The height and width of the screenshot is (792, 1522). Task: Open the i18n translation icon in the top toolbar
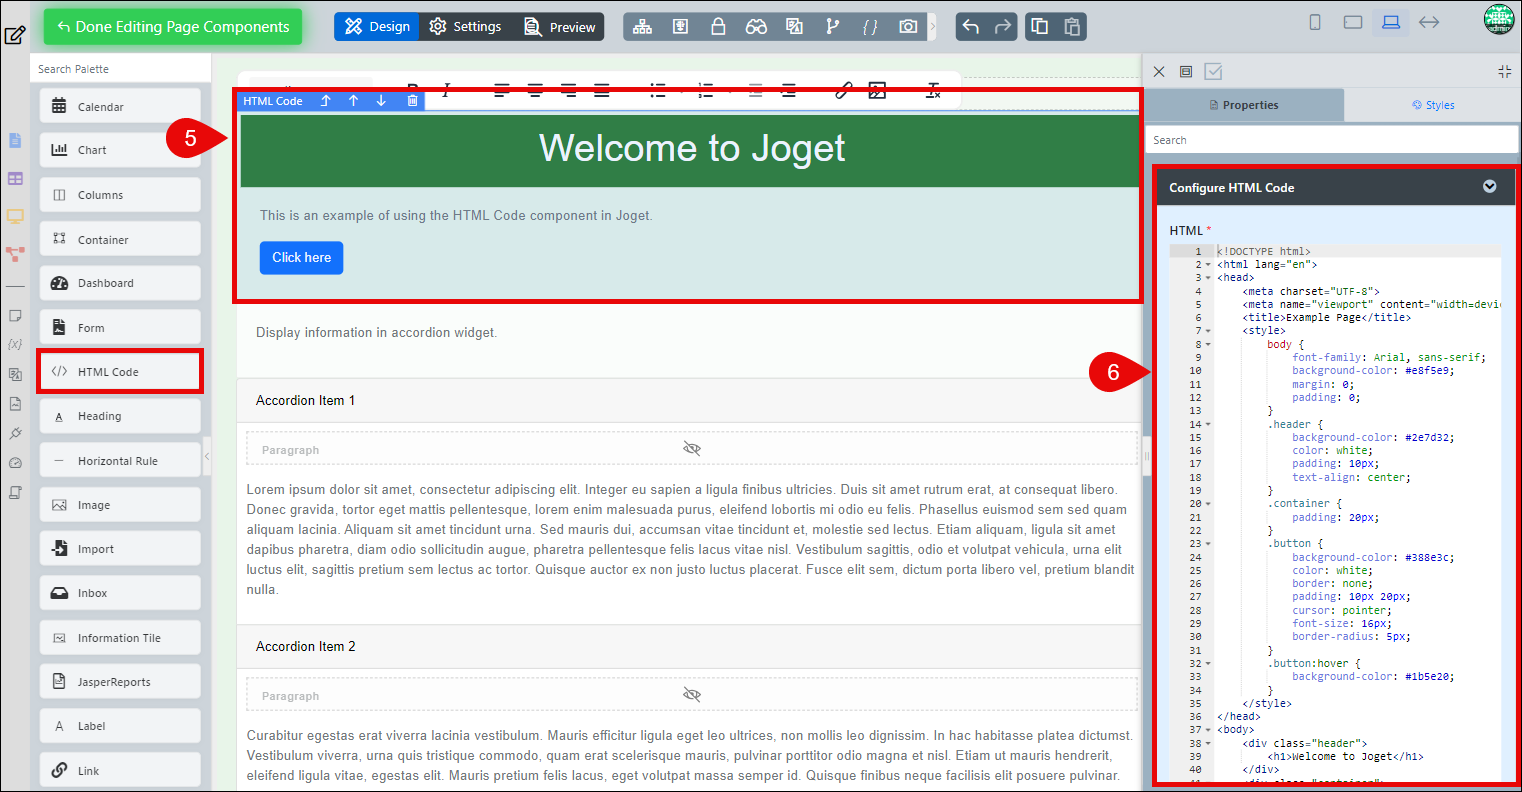point(794,27)
